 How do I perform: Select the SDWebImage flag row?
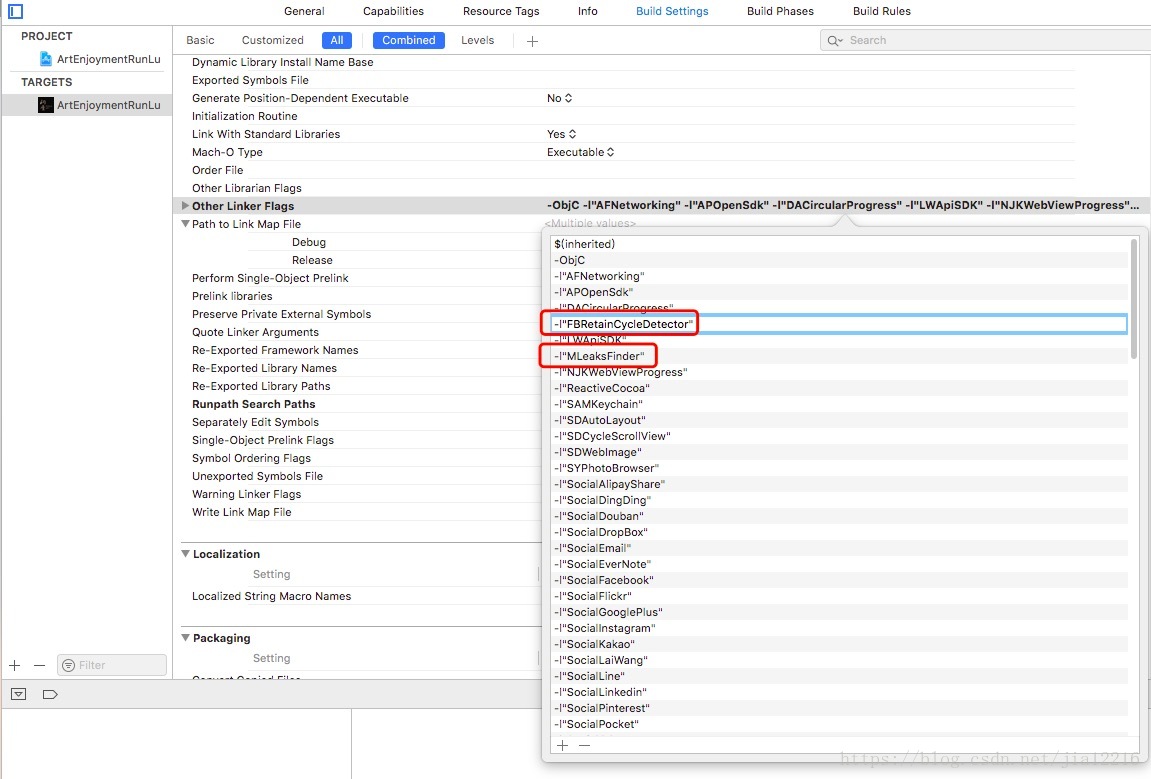839,452
